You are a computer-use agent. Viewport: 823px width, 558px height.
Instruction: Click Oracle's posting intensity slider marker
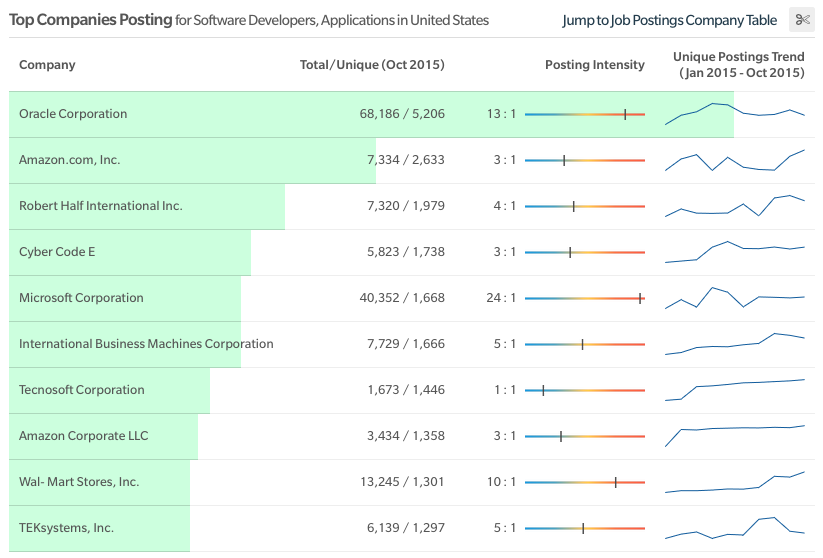coord(625,114)
